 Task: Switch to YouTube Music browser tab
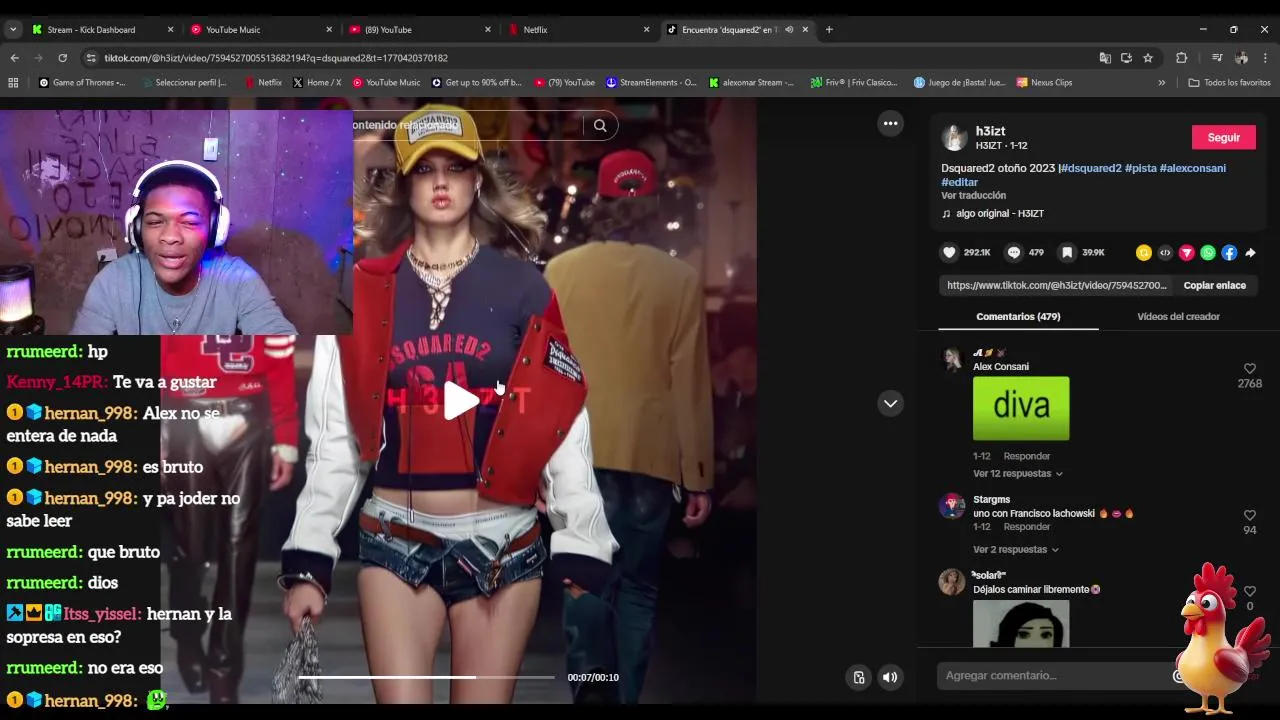point(261,30)
